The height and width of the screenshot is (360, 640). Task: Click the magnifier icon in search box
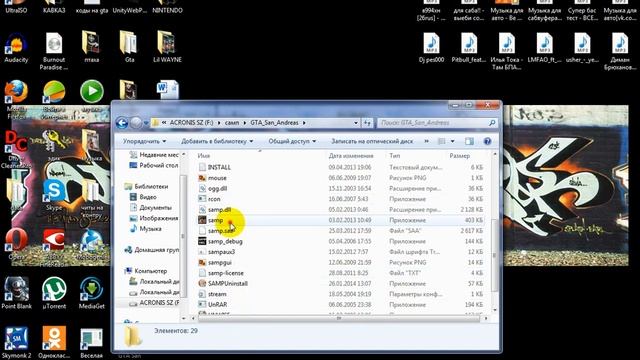click(x=492, y=123)
